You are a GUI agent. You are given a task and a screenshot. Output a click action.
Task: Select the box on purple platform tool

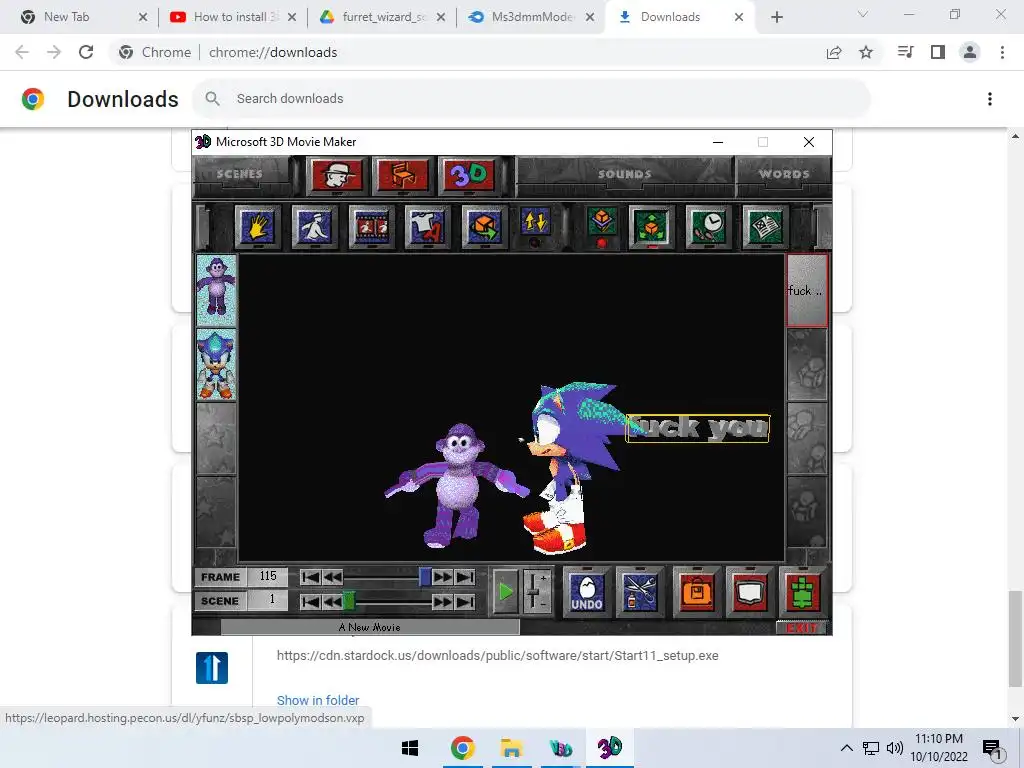coord(601,224)
